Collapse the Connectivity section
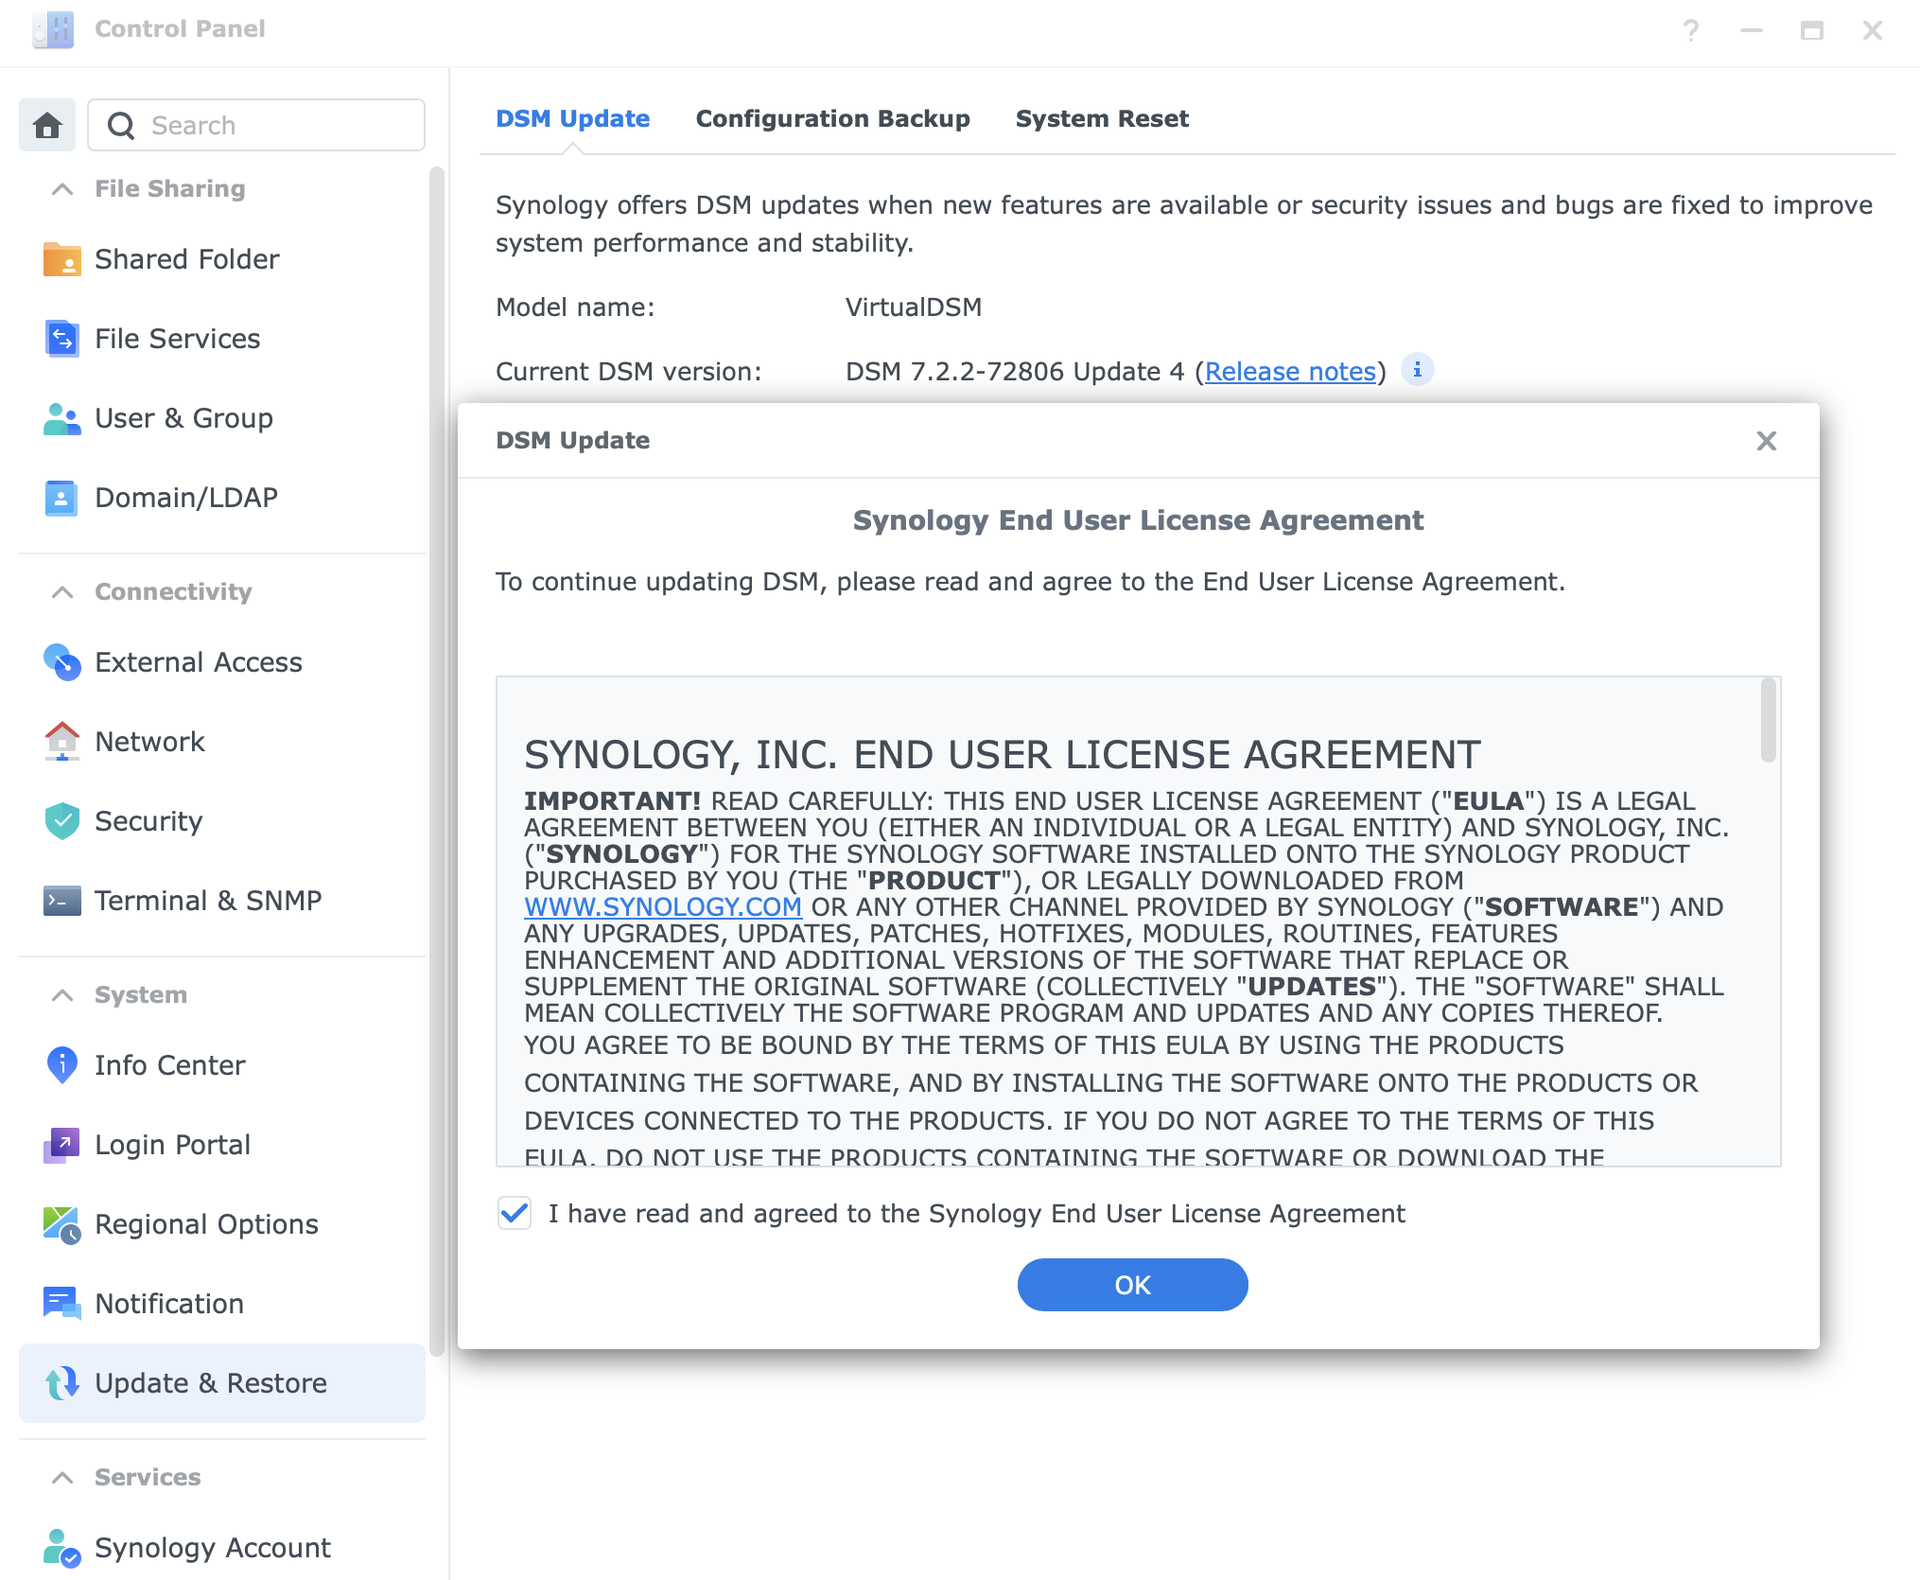1920x1580 pixels. pyautogui.click(x=62, y=592)
